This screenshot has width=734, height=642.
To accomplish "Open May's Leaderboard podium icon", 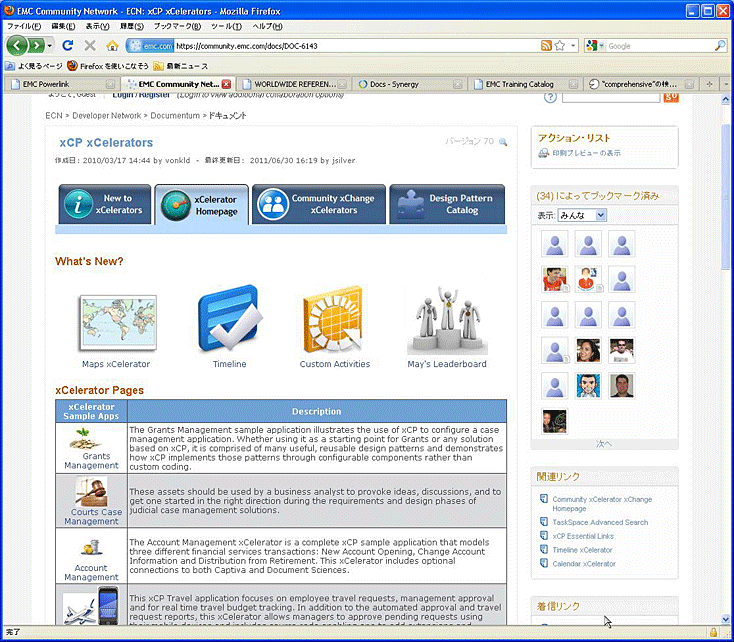I will point(446,321).
